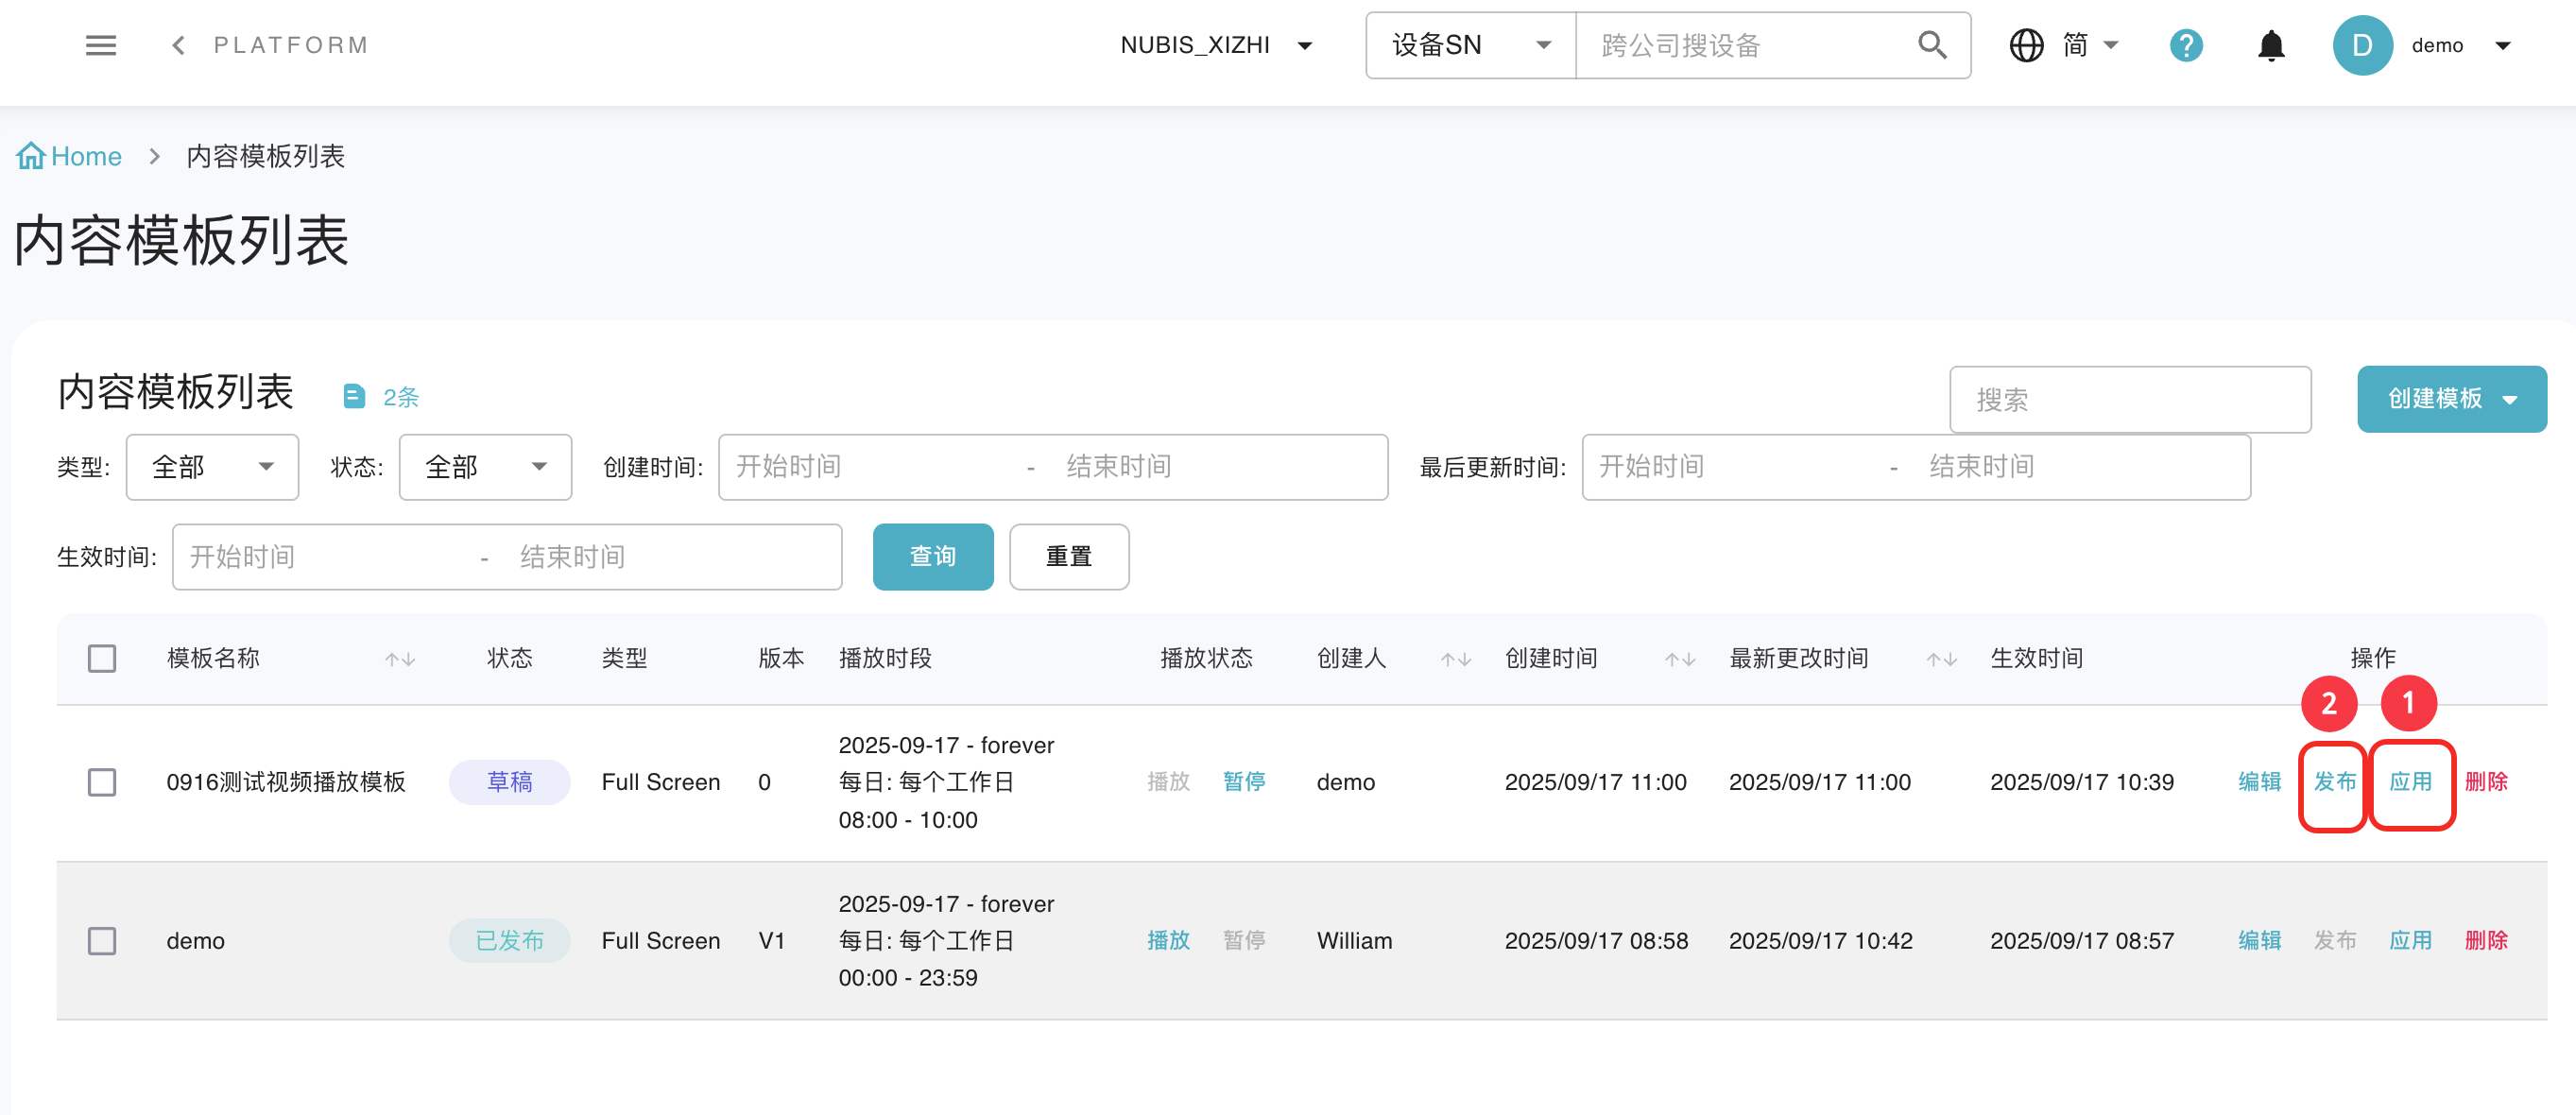The image size is (2576, 1115).
Task: Open the hamburger navigation menu
Action: point(101,45)
